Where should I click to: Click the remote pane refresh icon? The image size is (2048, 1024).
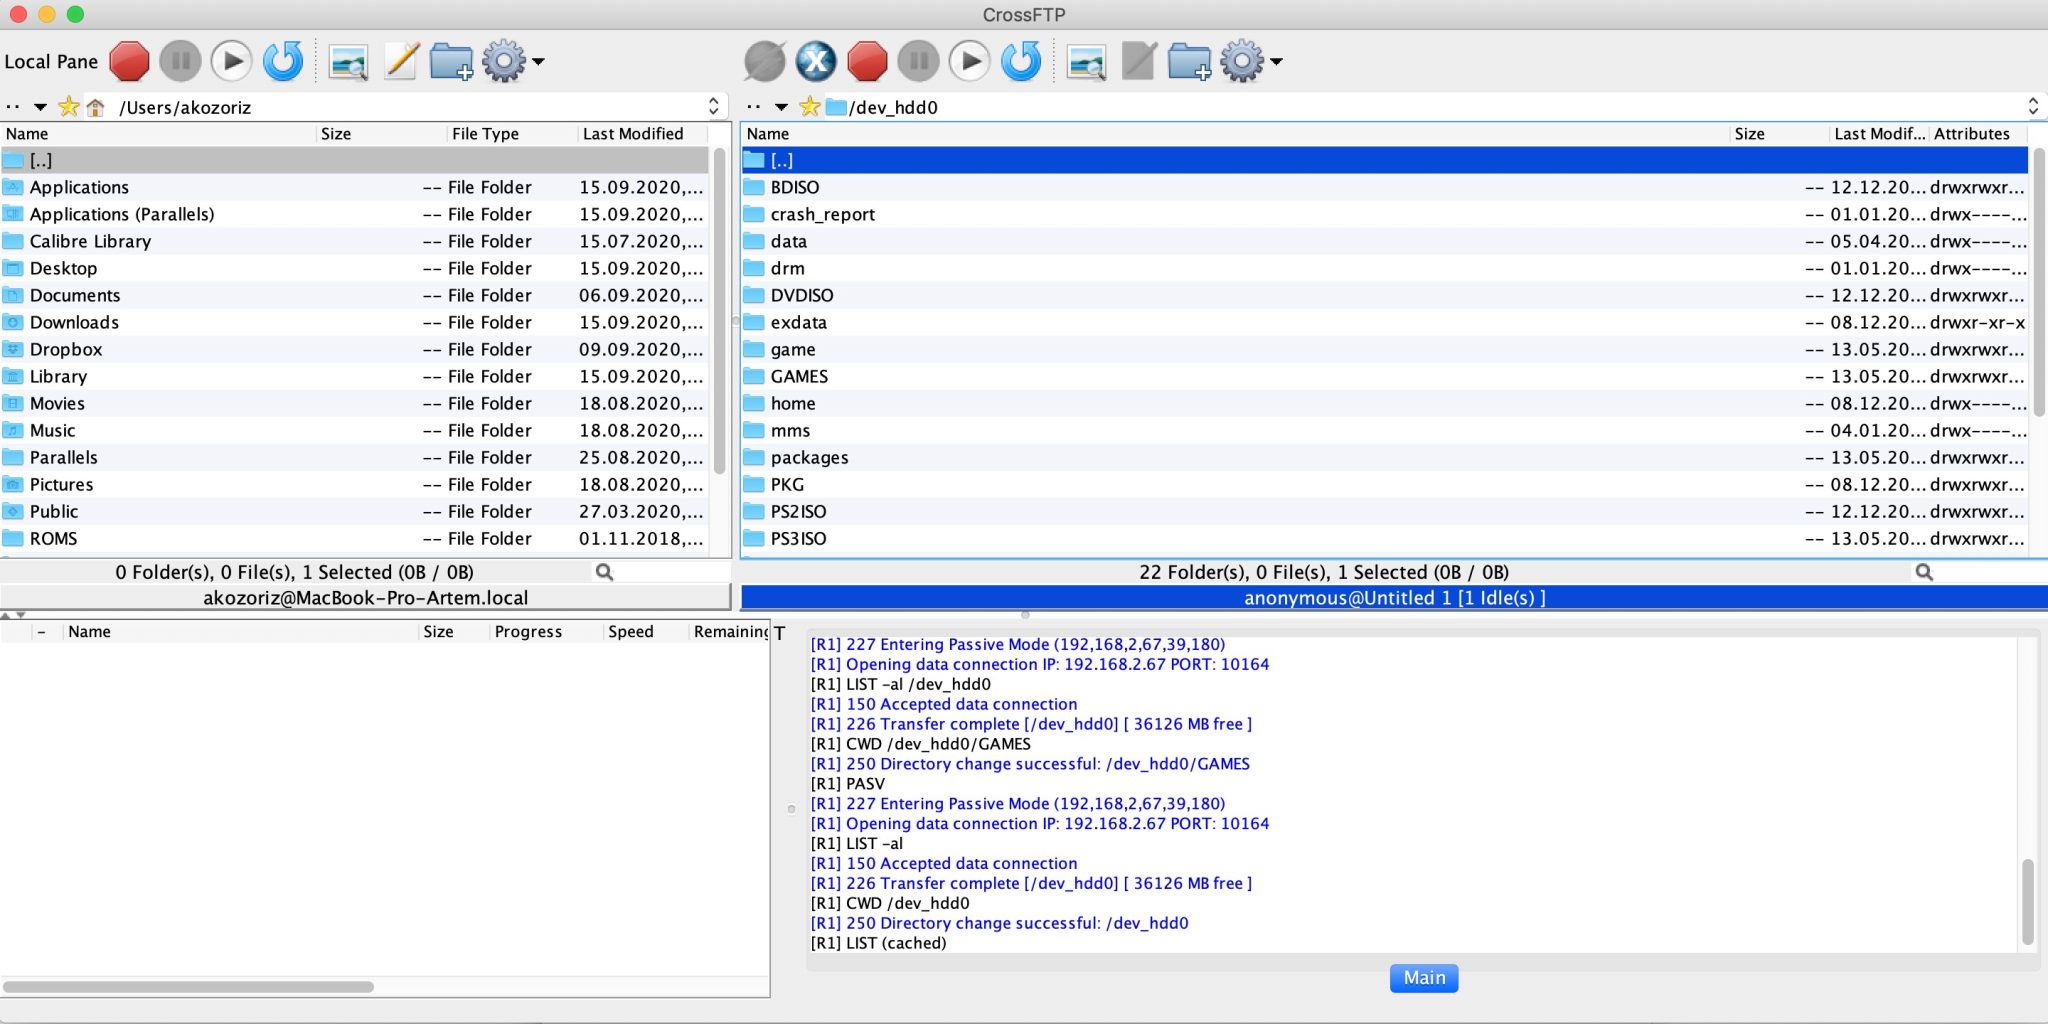1021,62
